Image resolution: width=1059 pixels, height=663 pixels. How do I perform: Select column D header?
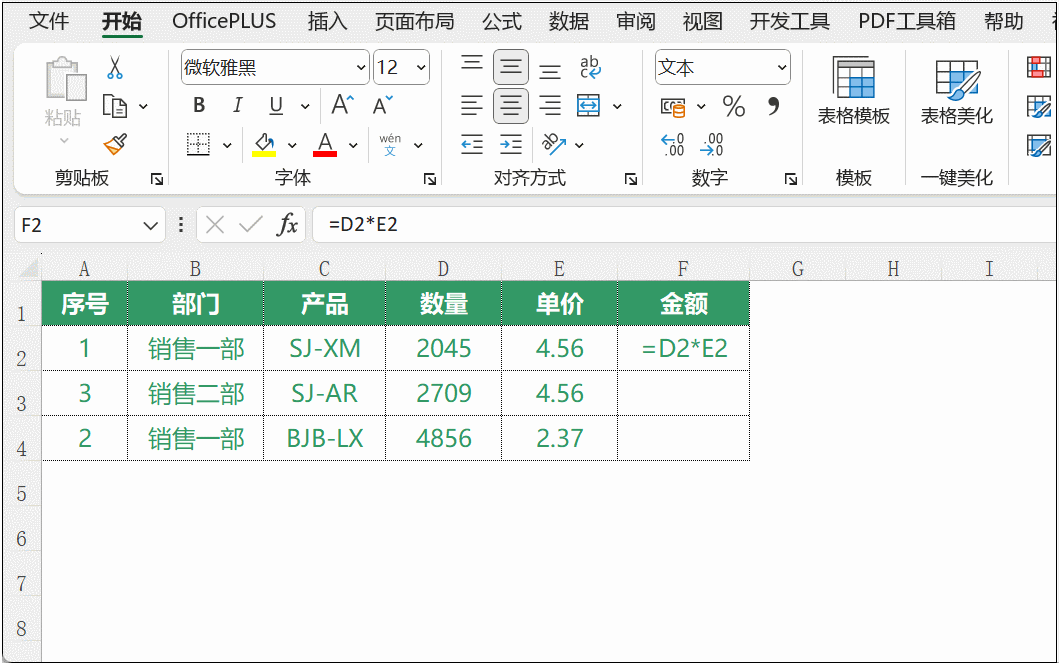coord(443,269)
